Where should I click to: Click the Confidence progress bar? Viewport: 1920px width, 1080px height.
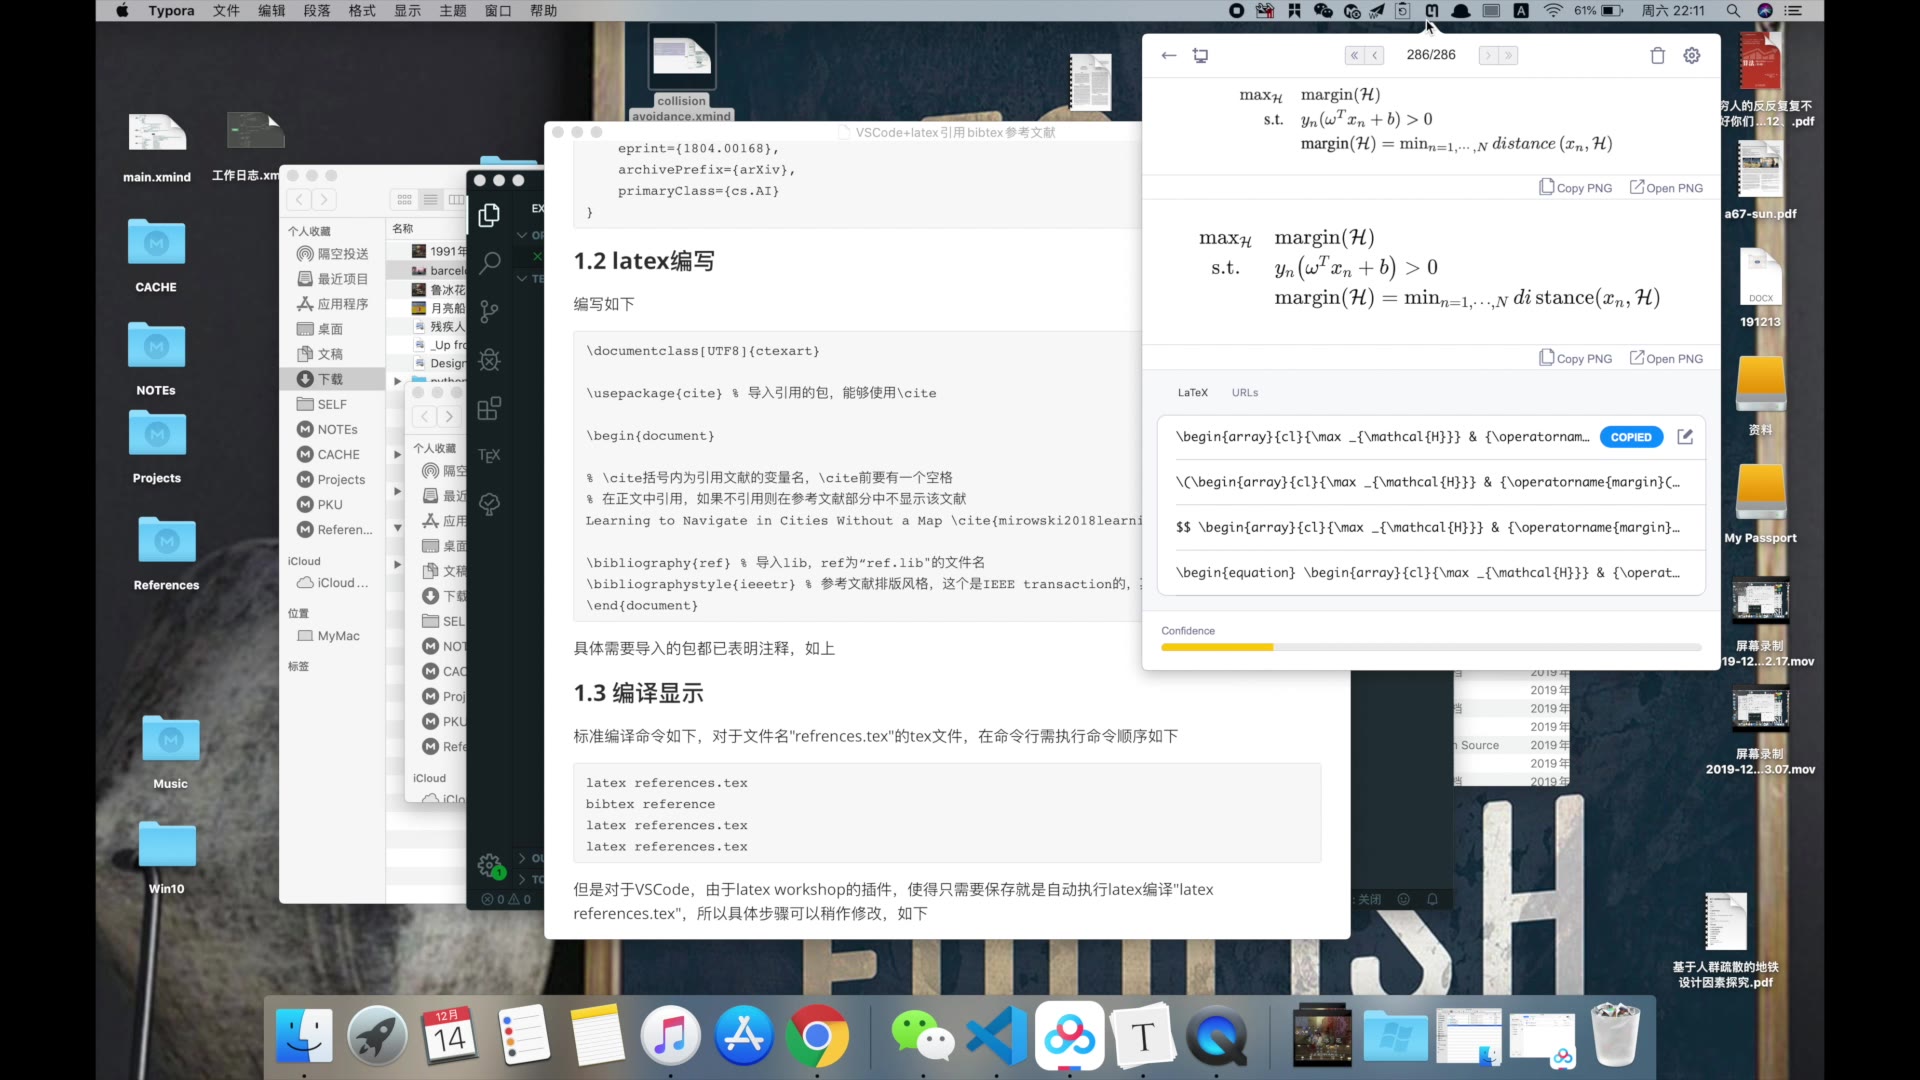[1430, 647]
